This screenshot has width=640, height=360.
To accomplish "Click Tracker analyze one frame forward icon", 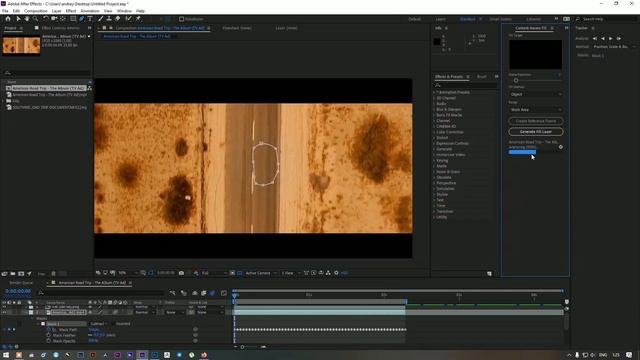I will (x=619, y=38).
